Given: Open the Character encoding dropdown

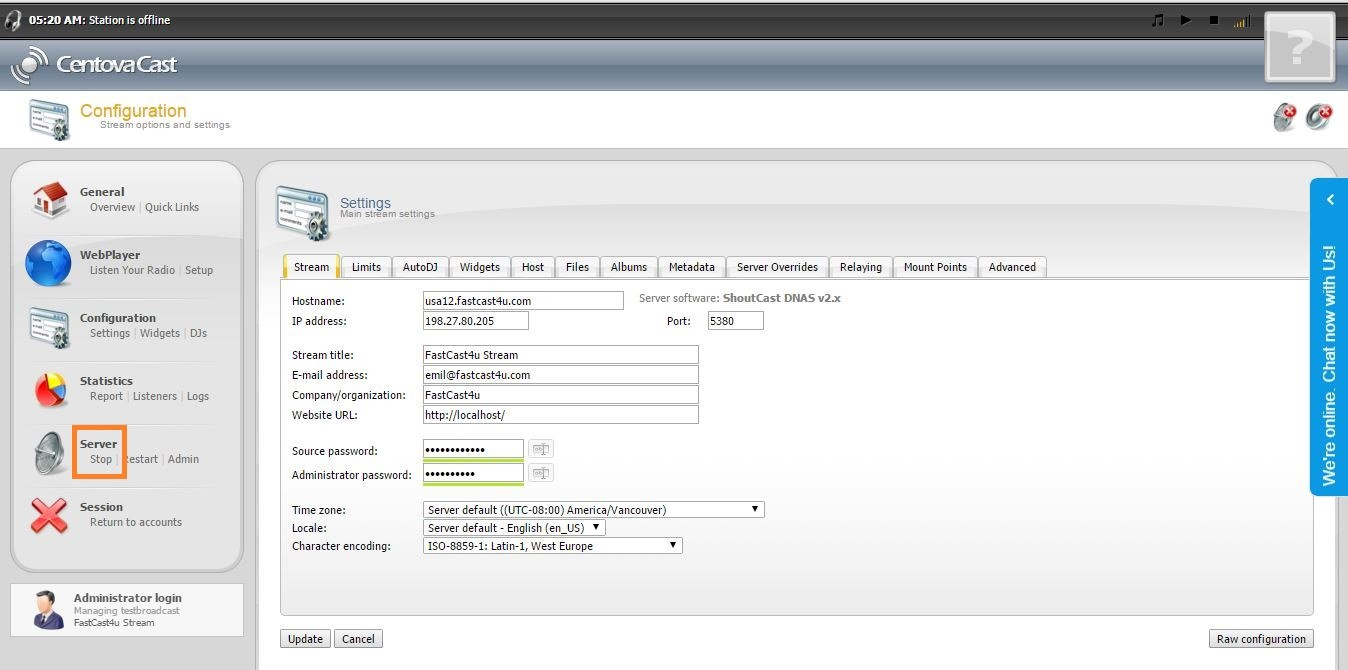Looking at the screenshot, I should (553, 545).
